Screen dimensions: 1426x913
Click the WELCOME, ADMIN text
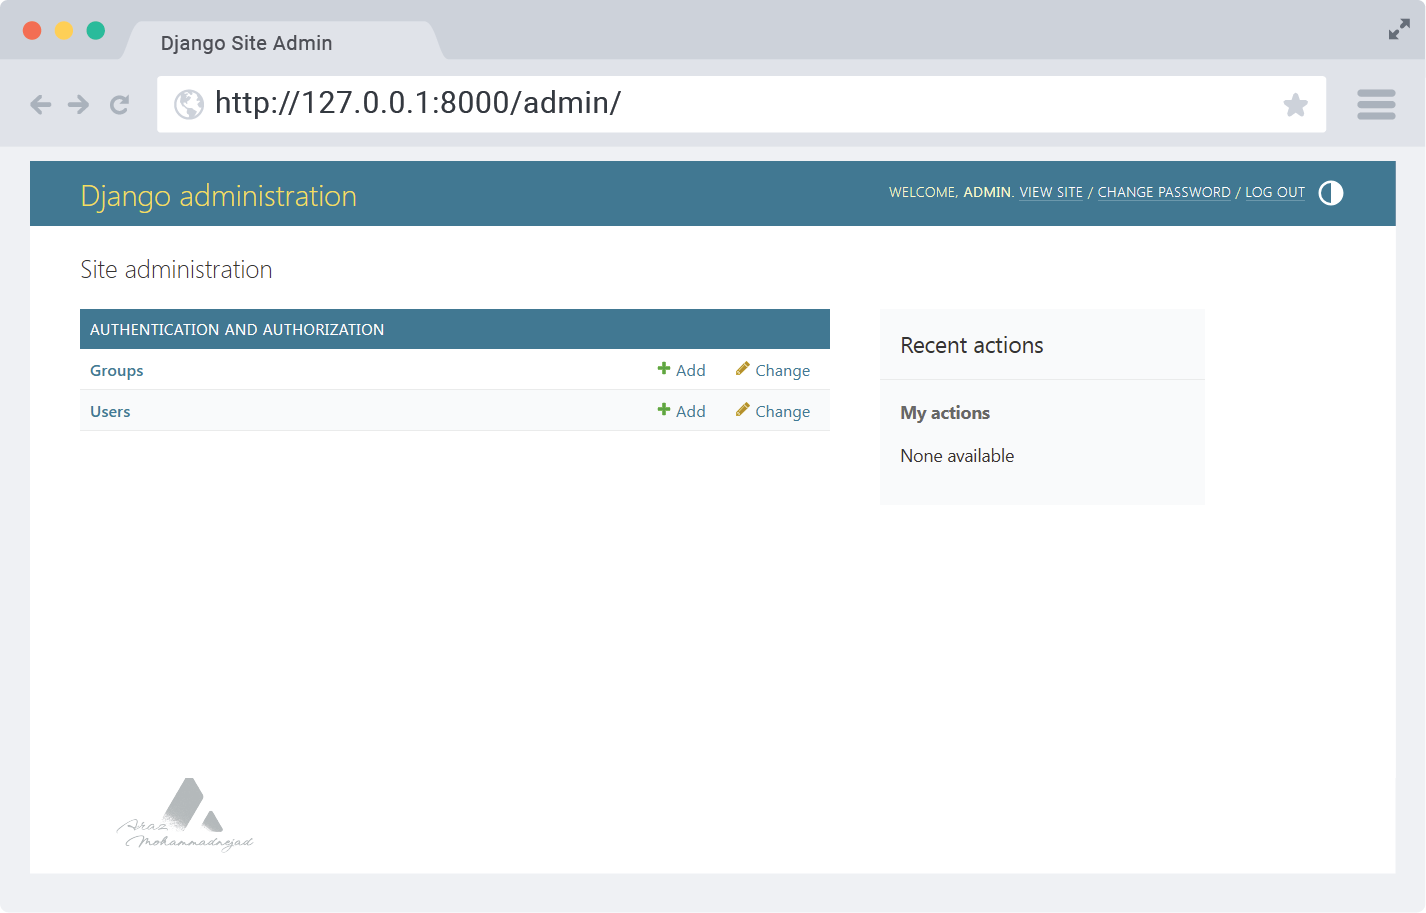[x=951, y=192]
